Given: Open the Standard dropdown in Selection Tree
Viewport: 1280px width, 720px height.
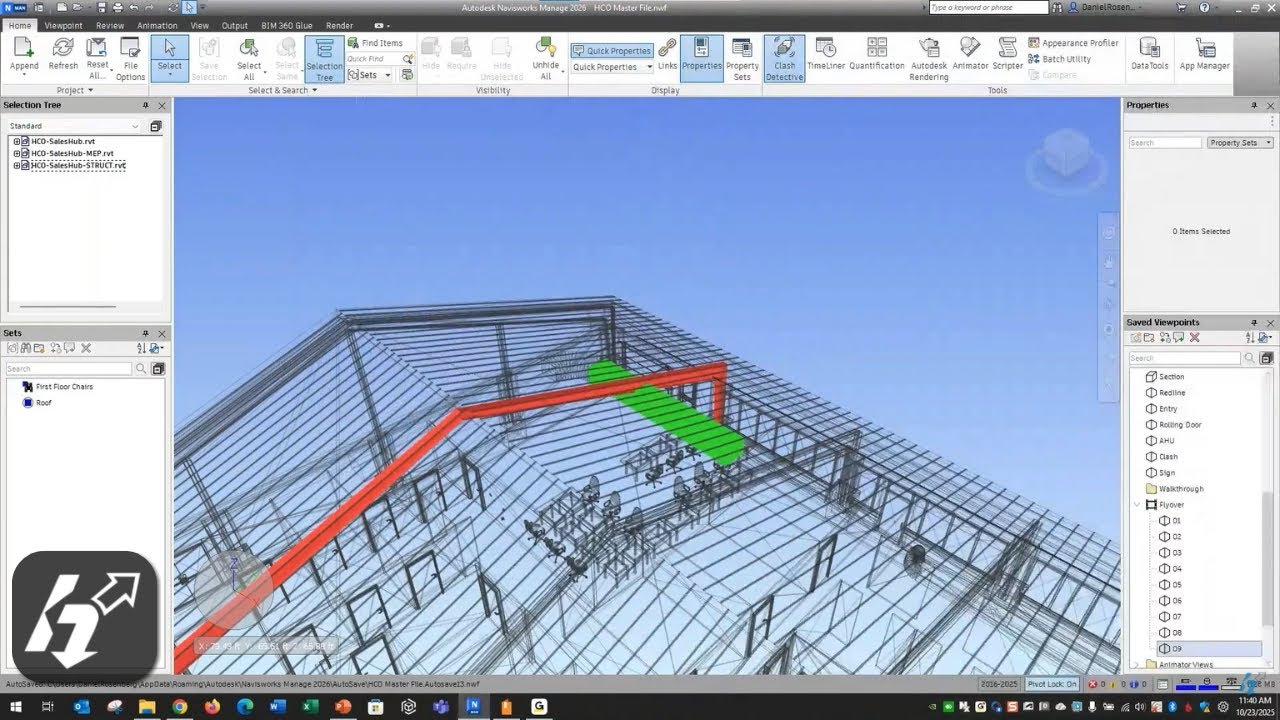Looking at the screenshot, I should [74, 126].
